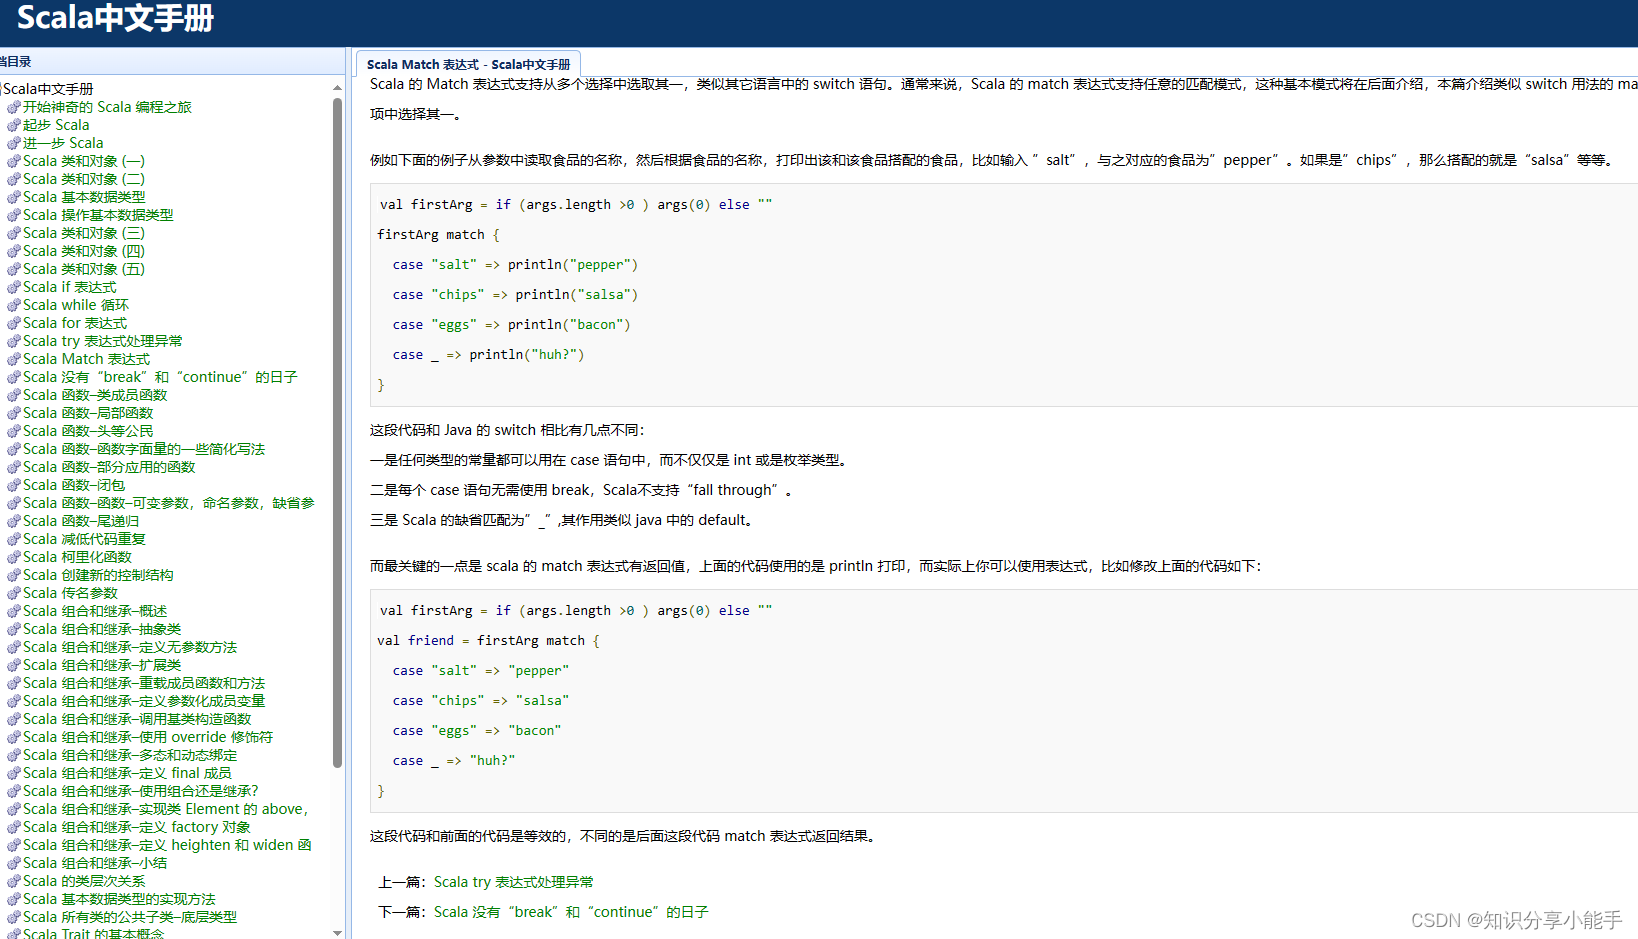Open Scala 函数–部分应用的函数
1638x939 pixels.
109,467
